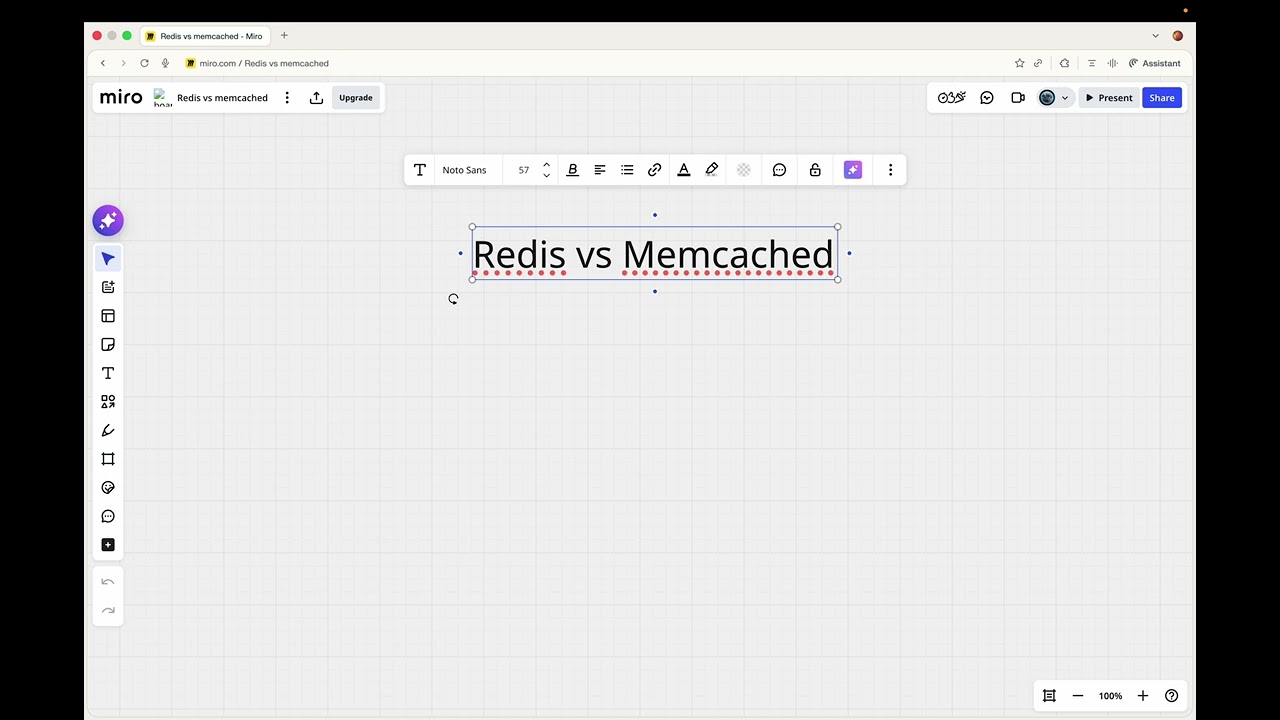This screenshot has height=720, width=1280.
Task: Increase font size with up arrow
Action: point(546,165)
